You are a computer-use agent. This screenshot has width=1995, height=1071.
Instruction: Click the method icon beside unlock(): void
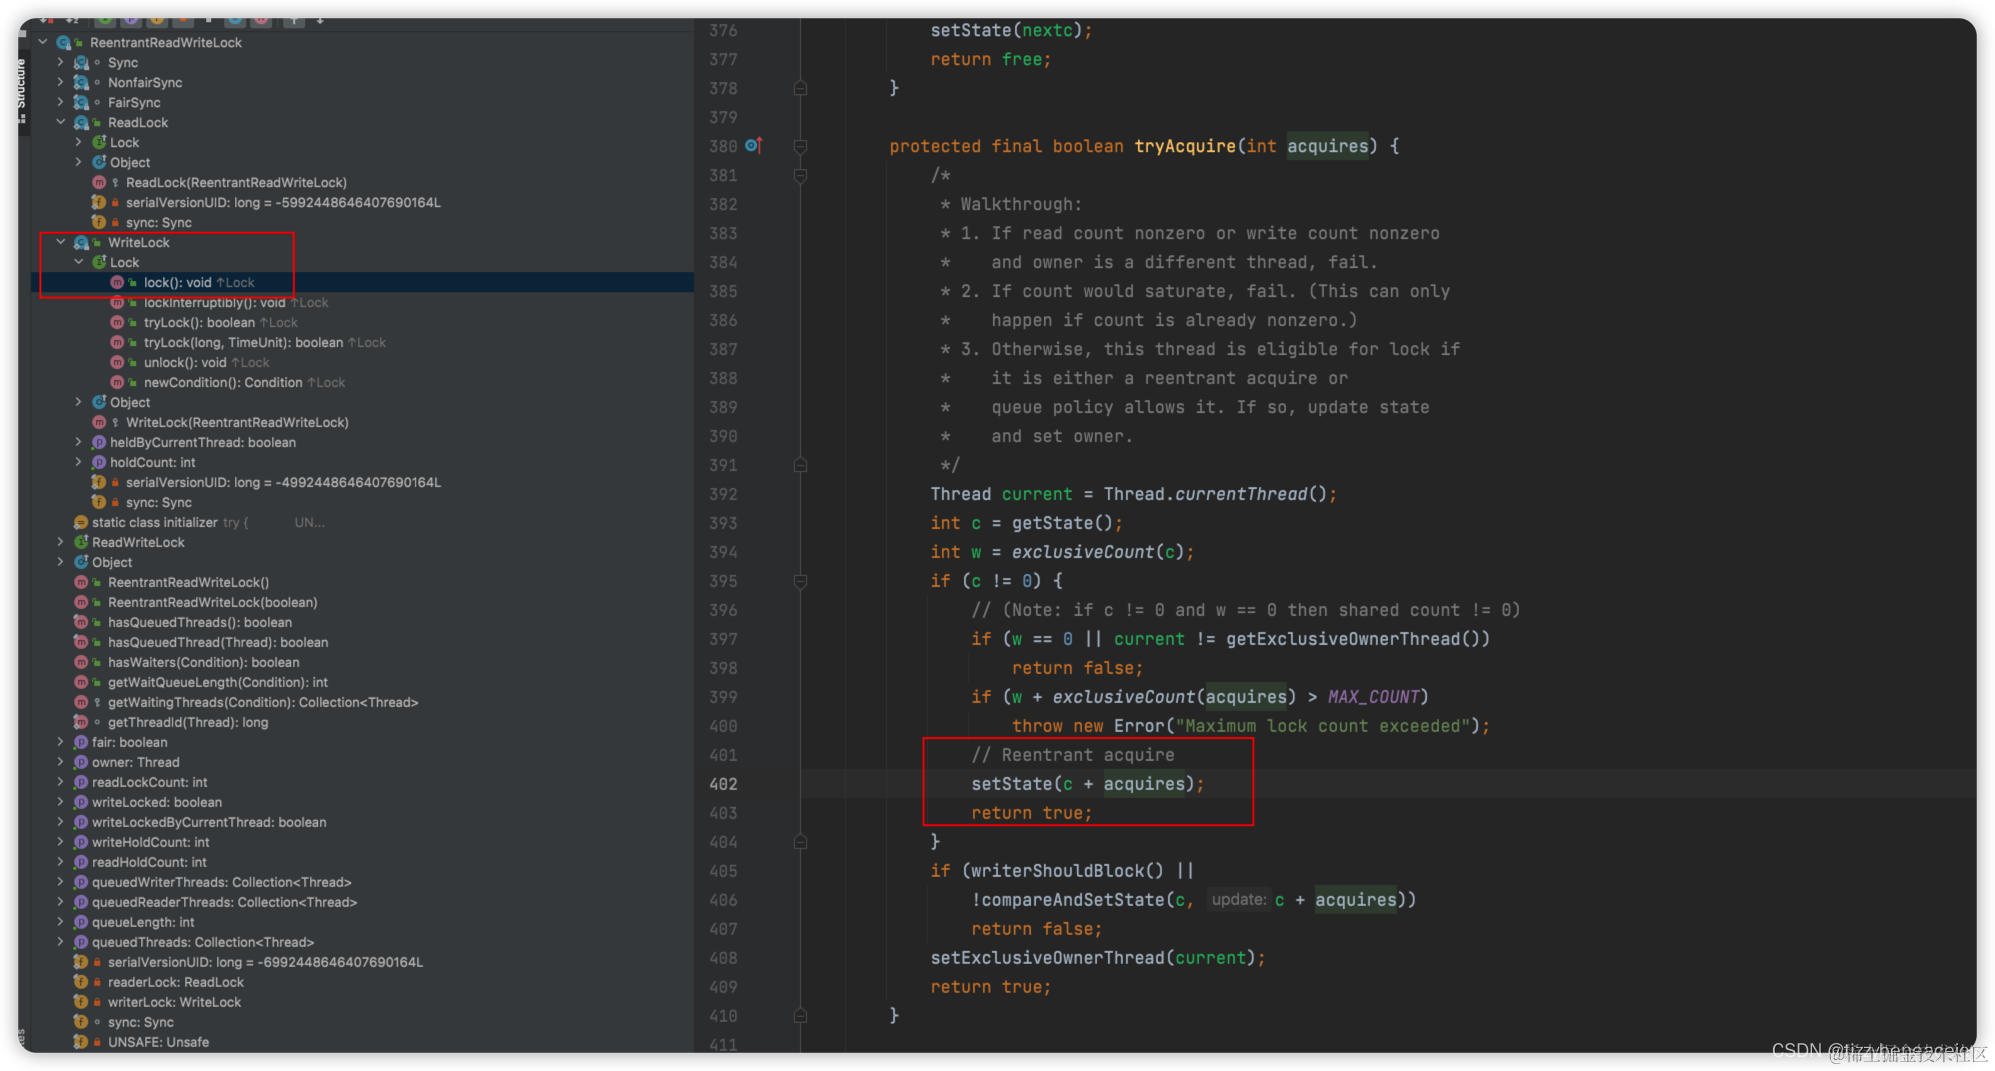tap(117, 363)
